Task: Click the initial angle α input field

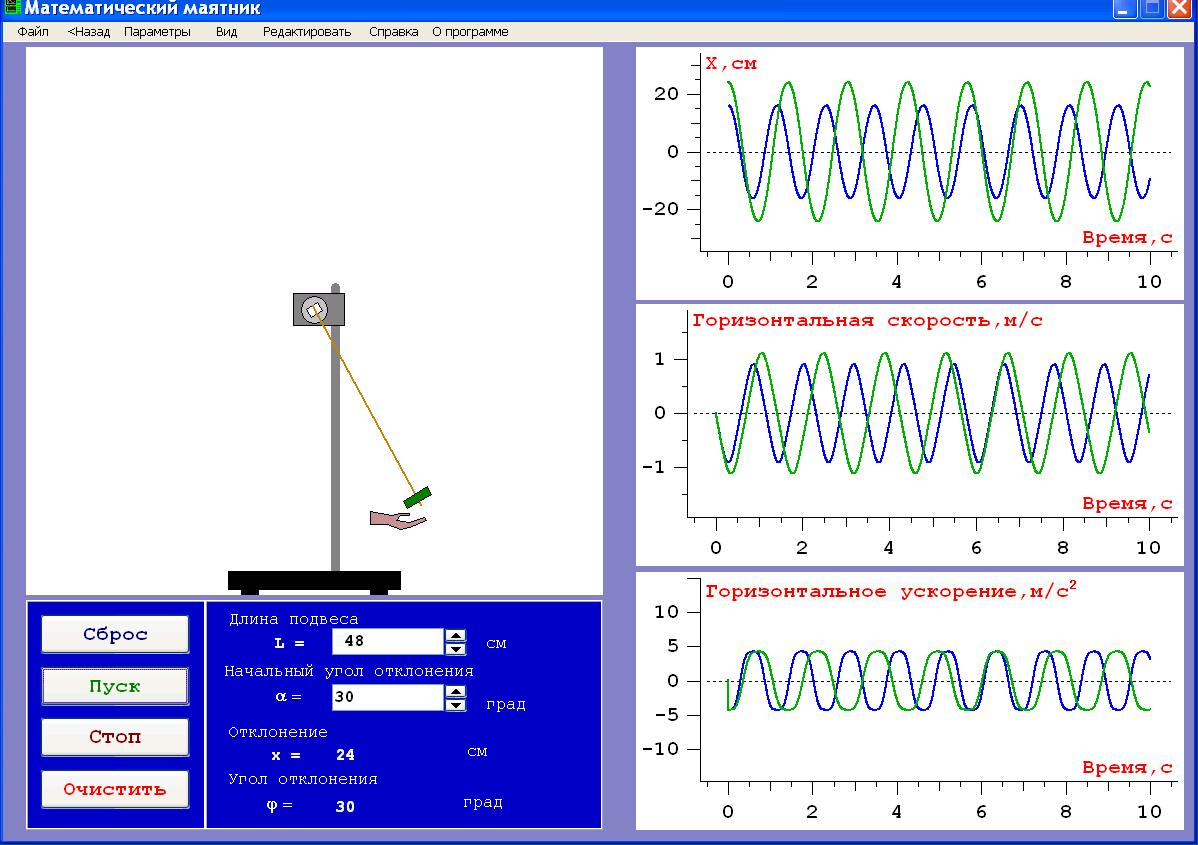Action: pos(387,698)
